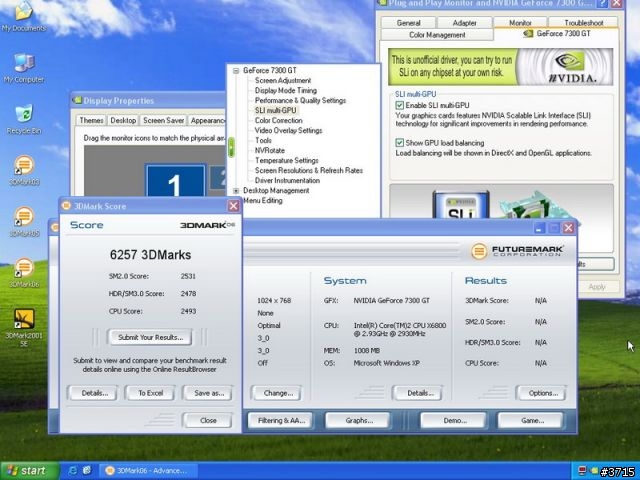Select Screen Resolutions & Refresh Rates item
This screenshot has height=480, width=640.
(309, 170)
